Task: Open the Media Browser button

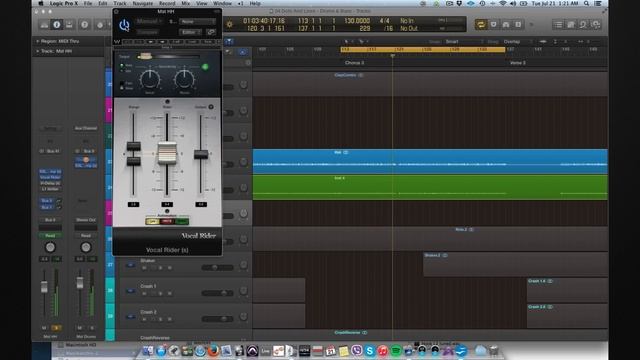Action: pyautogui.click(x=596, y=24)
